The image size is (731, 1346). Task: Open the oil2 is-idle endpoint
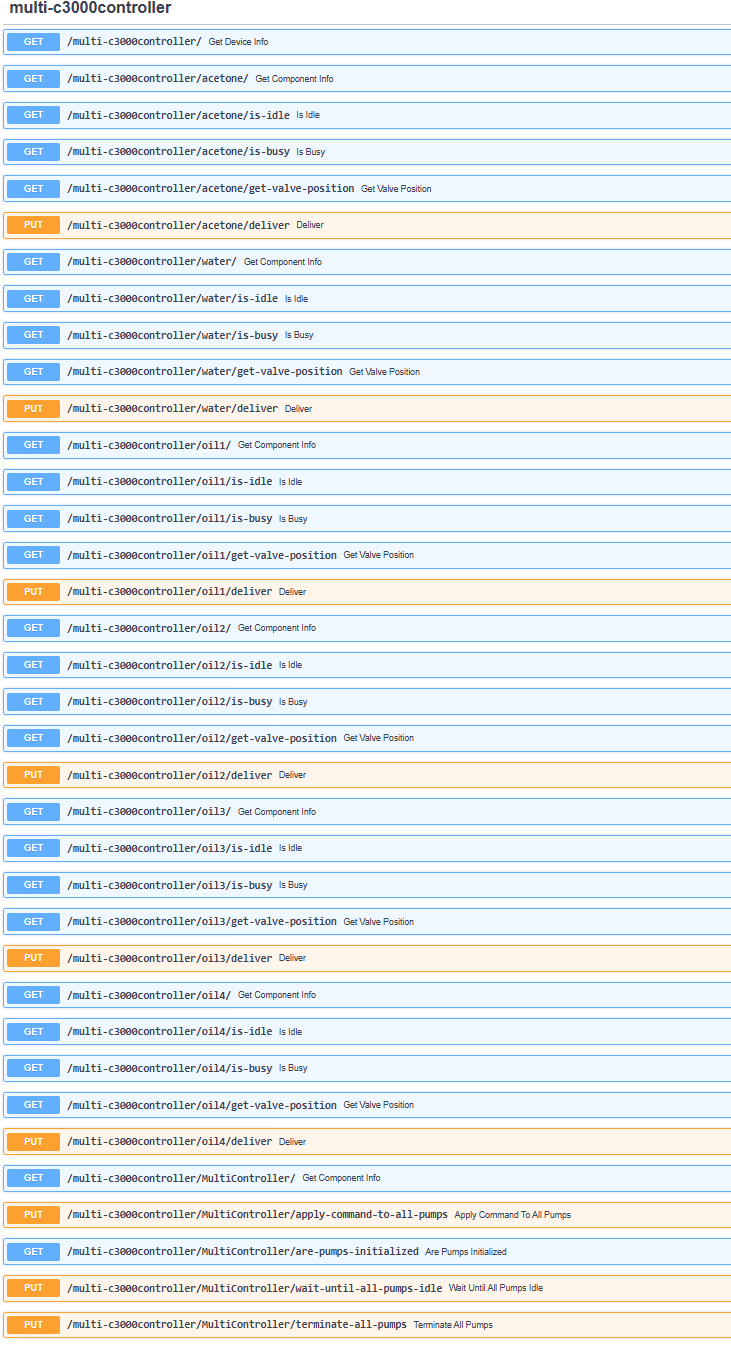point(367,665)
